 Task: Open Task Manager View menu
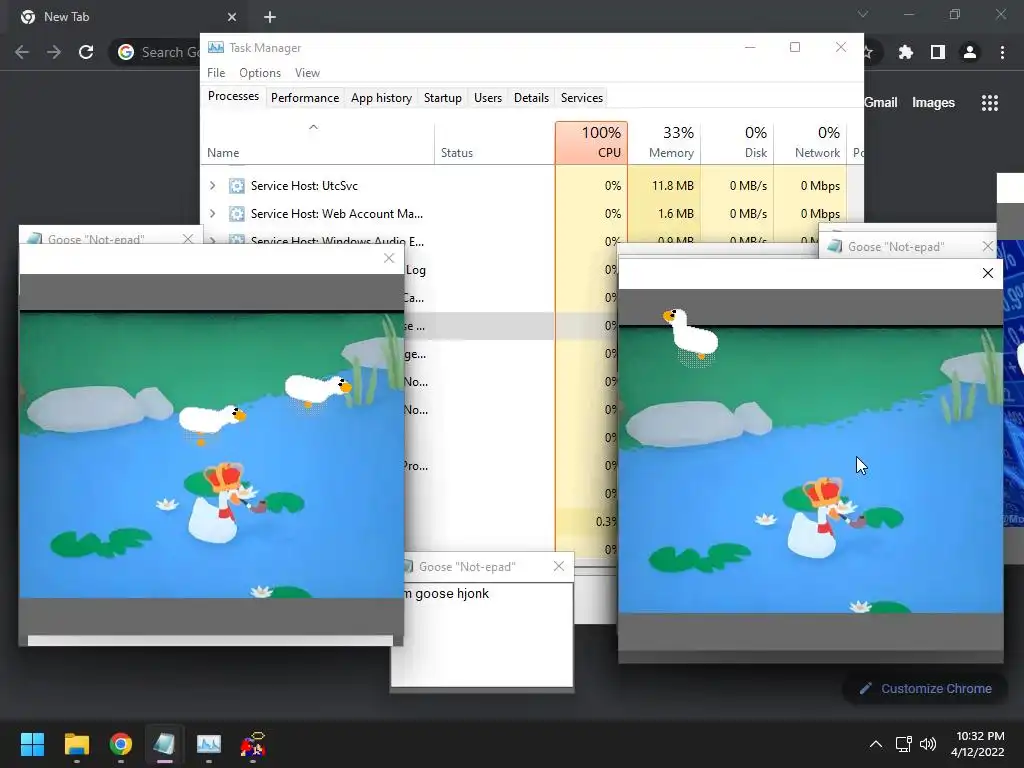click(307, 72)
